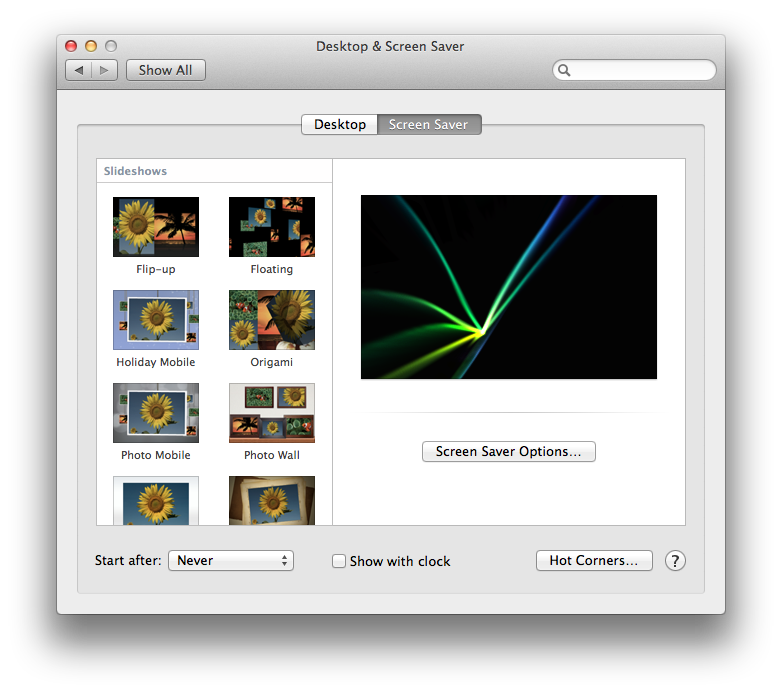Choose the Origami screen saver thumbnail
The height and width of the screenshot is (693, 782).
[x=272, y=320]
